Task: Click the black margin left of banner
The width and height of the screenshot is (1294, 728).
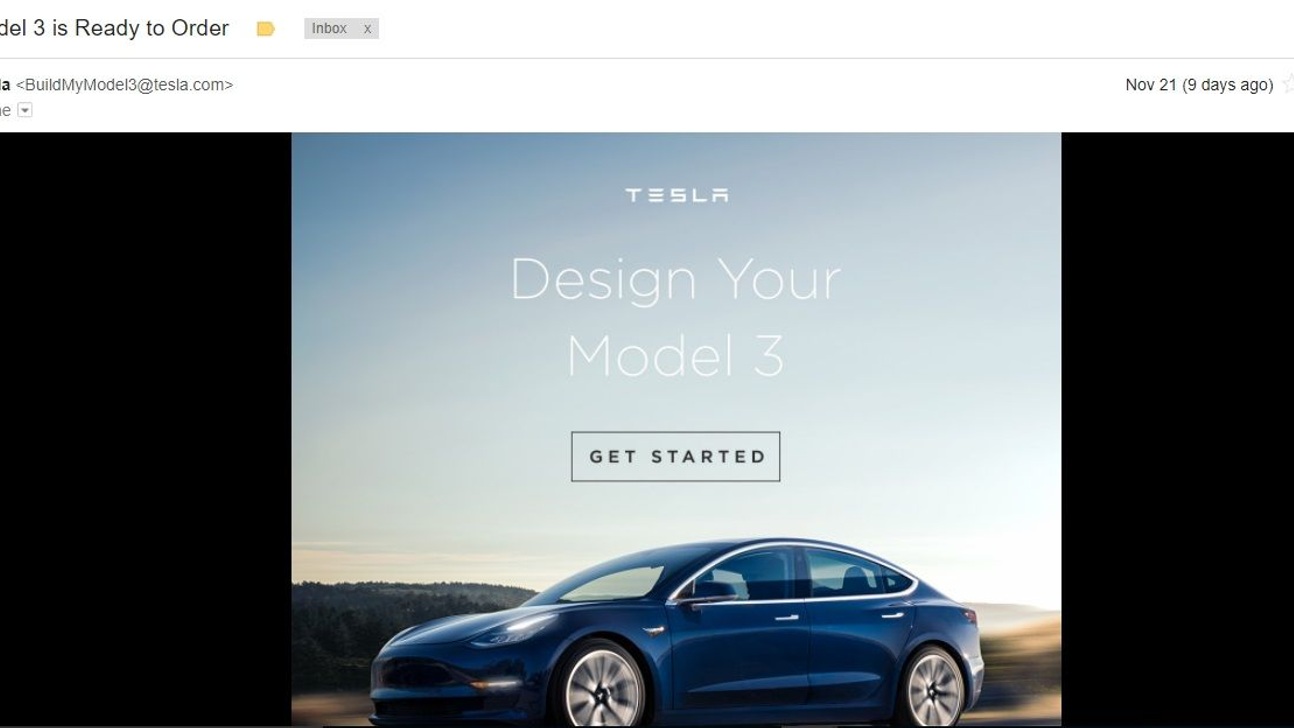Action: pos(145,430)
